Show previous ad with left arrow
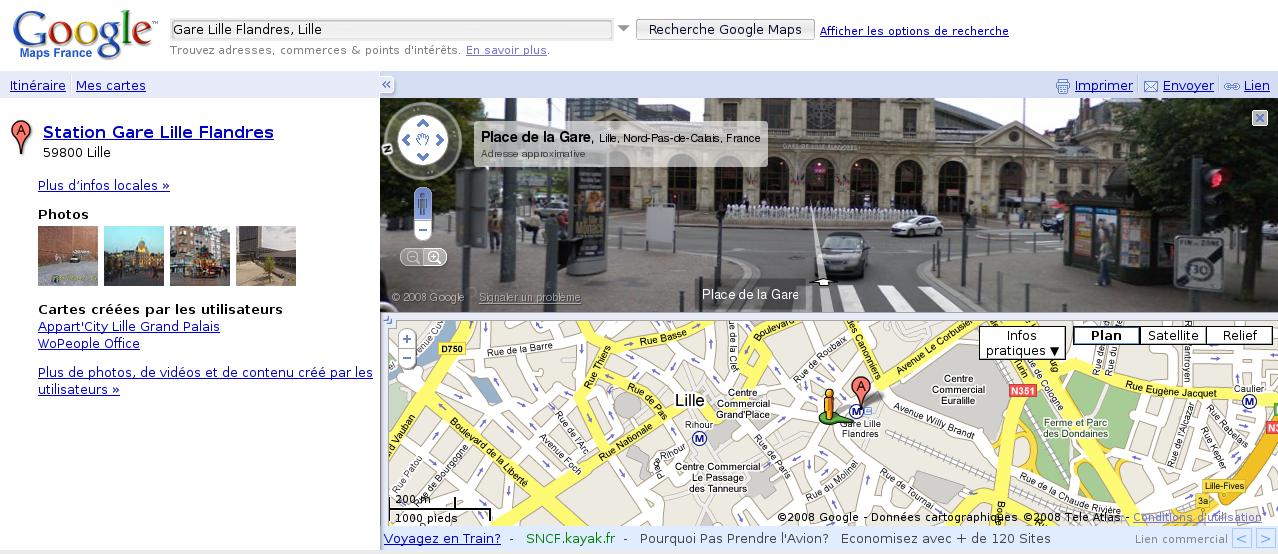Image resolution: width=1278 pixels, height=554 pixels. point(1242,539)
